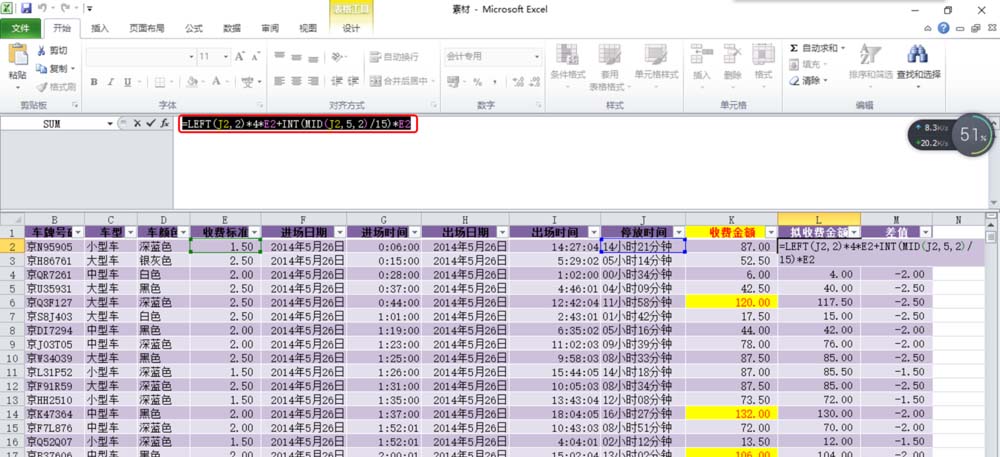The image size is (1000, 457).
Task: Click the Save icon in quick access toolbar
Action: 26,8
